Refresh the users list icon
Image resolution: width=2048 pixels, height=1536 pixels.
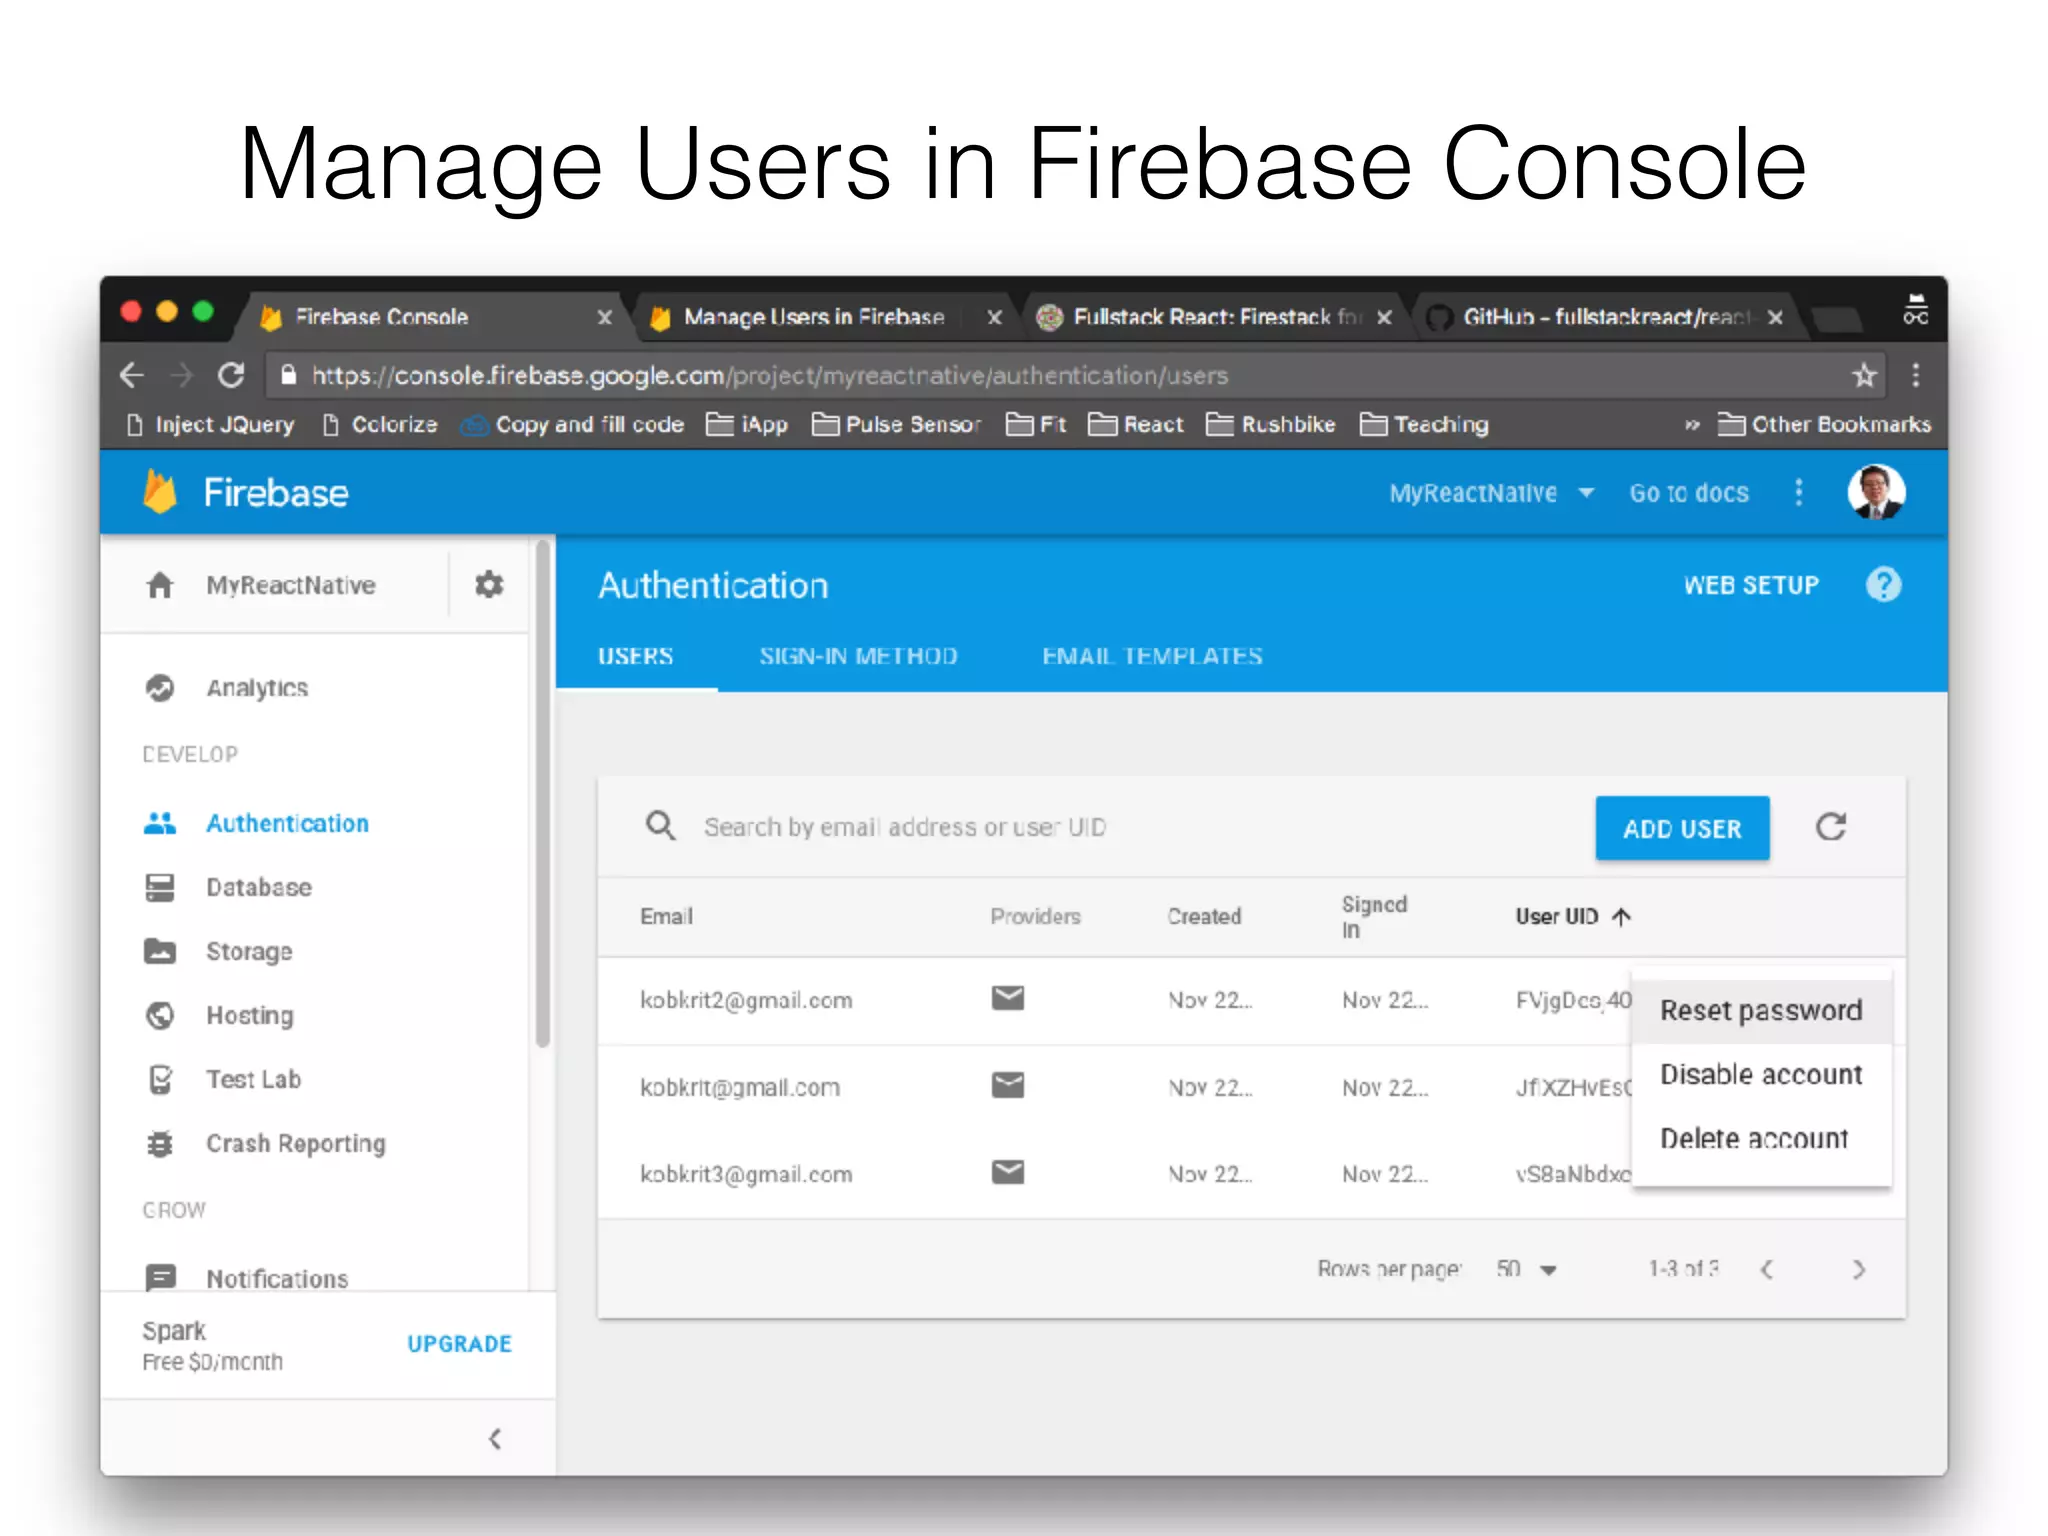click(x=1831, y=827)
